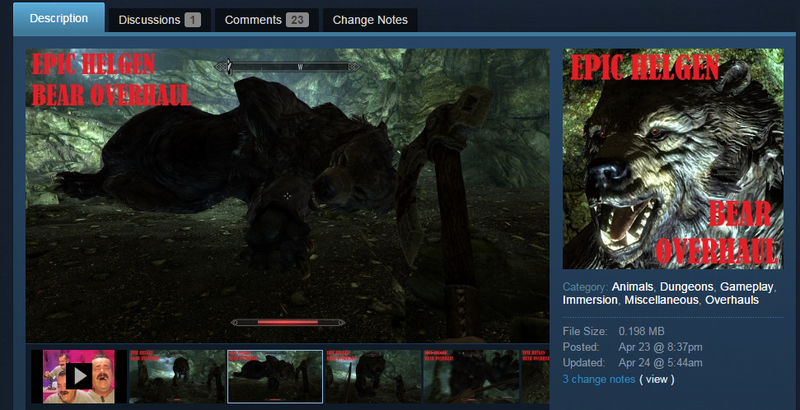Click the Updated: label
800x410 pixels.
(x=584, y=363)
